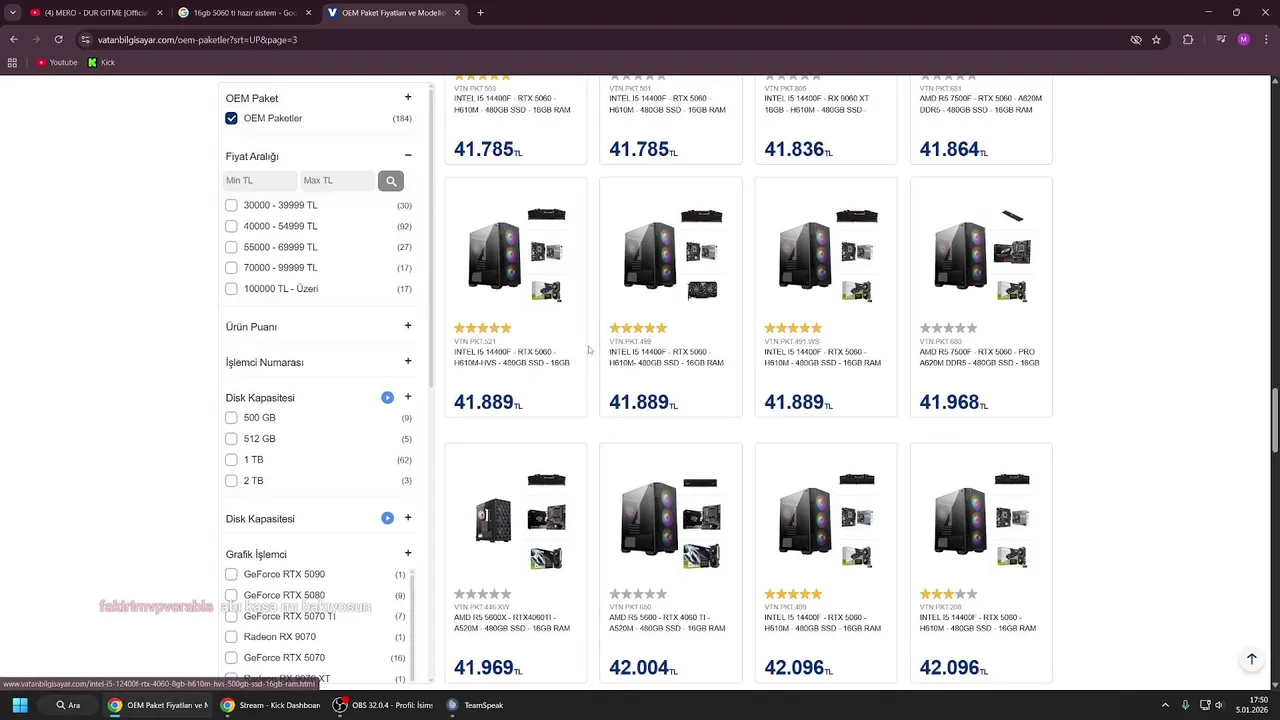Open the AMD R5 5600X RTX4060TI product title
The image size is (1280, 720).
point(512,623)
